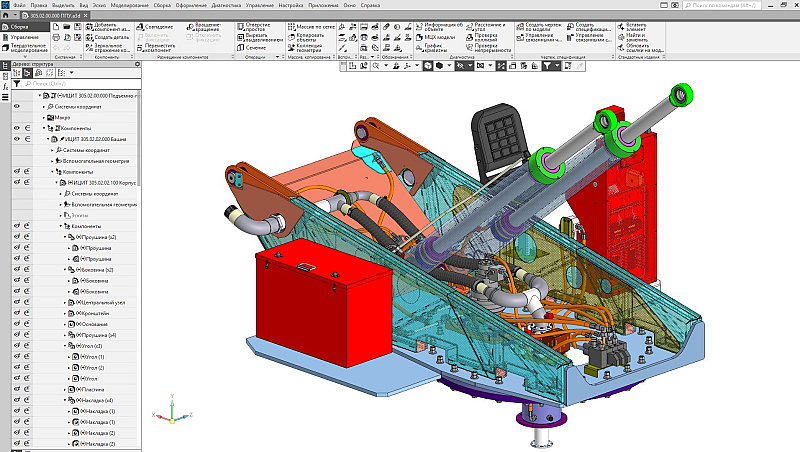Open the Diagnostics menu

click(x=228, y=6)
